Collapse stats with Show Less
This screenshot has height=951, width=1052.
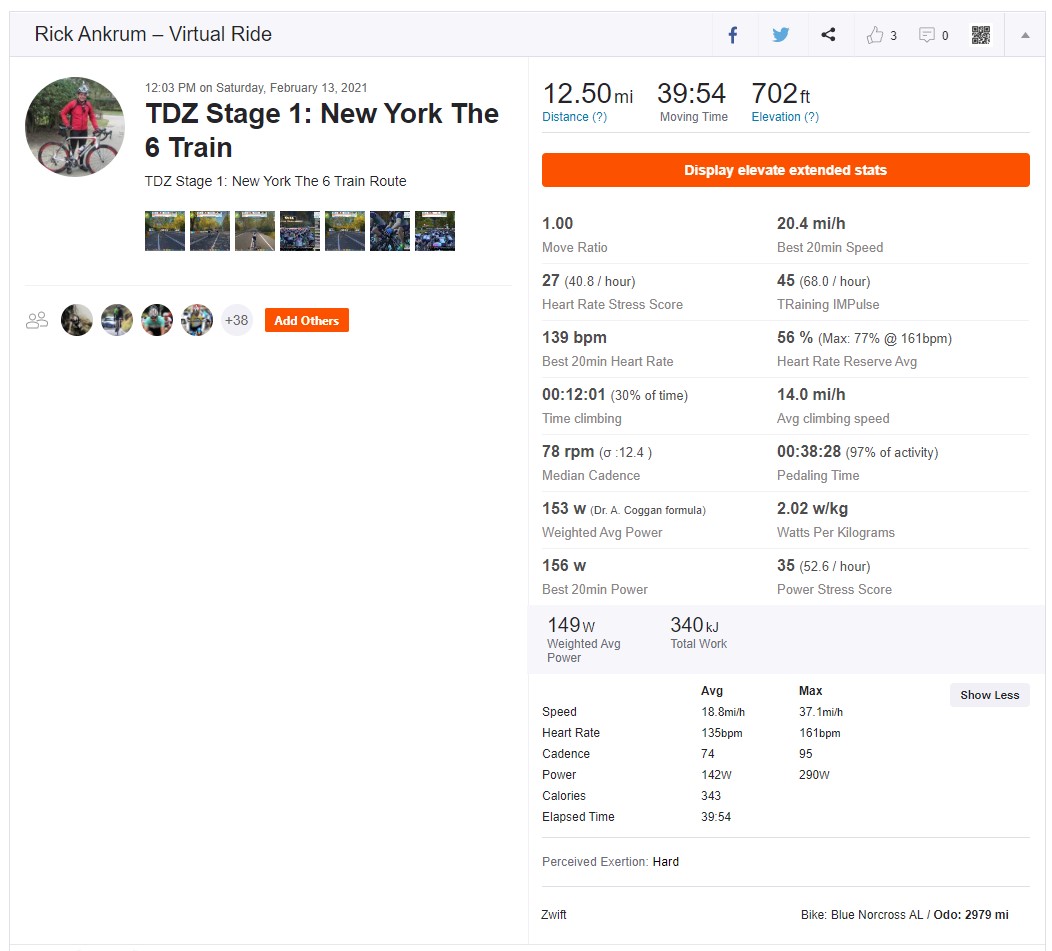pyautogui.click(x=989, y=695)
